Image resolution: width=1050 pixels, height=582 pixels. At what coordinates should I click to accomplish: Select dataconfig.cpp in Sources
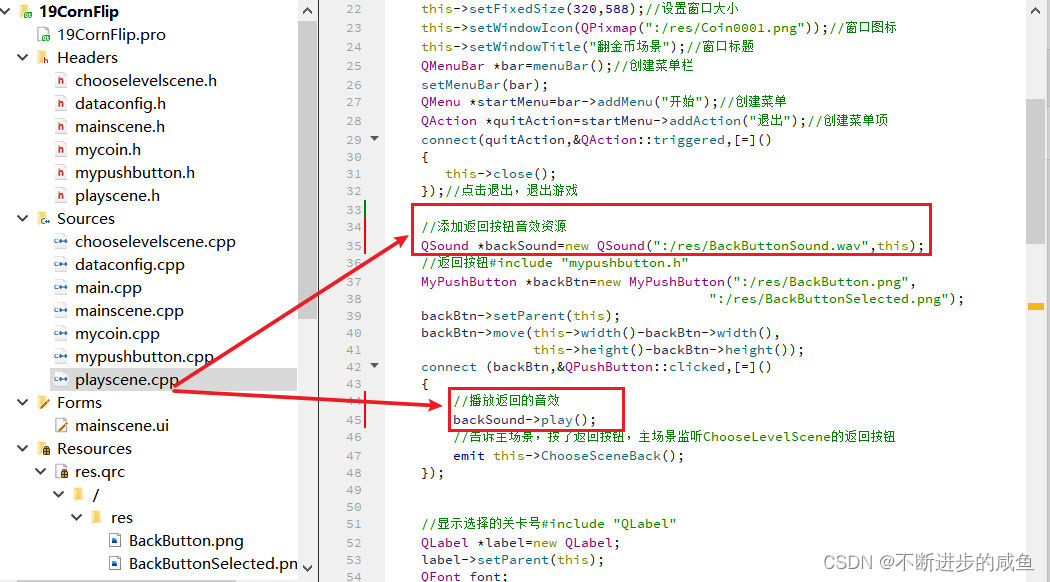click(x=130, y=265)
